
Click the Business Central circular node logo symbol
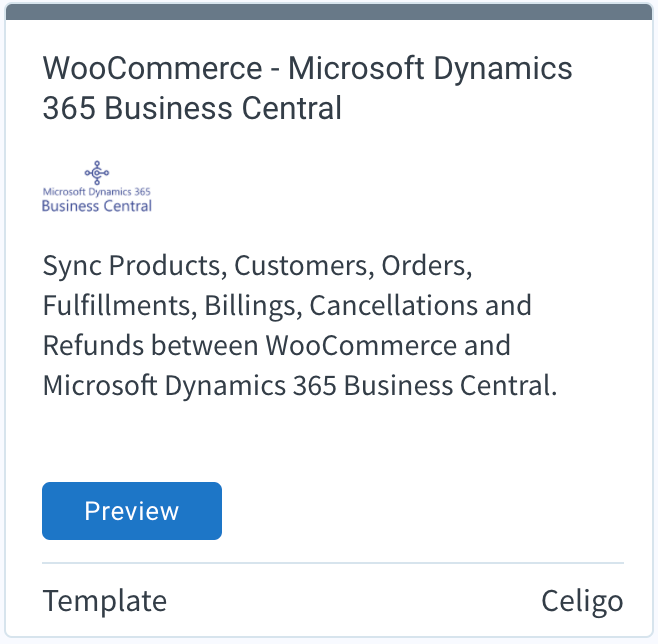tap(97, 172)
